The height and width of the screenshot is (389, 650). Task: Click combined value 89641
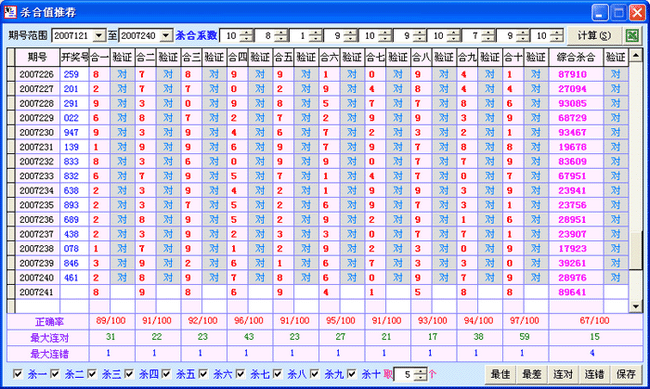tap(572, 292)
